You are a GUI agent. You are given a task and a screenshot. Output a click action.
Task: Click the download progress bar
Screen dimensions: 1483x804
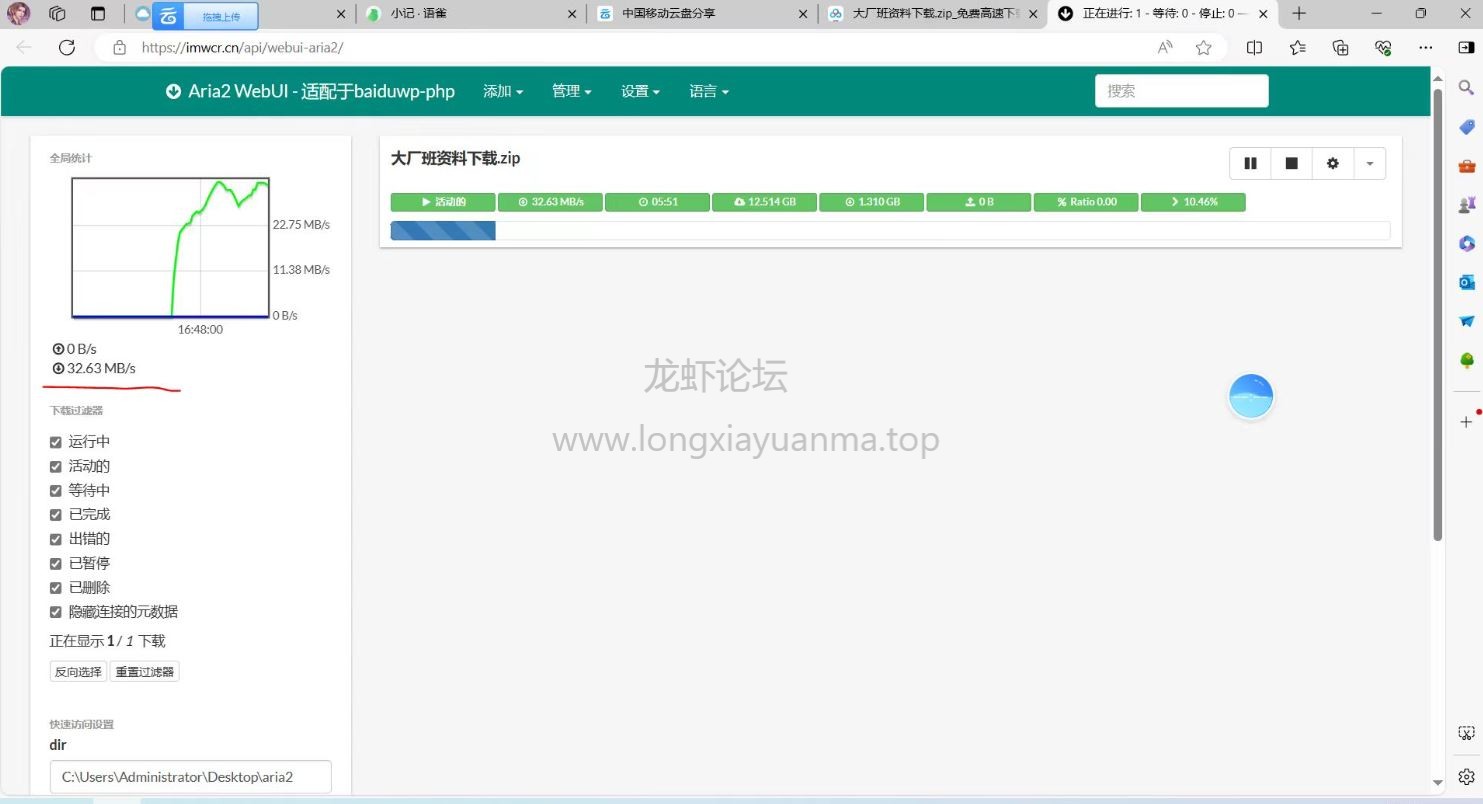click(890, 231)
